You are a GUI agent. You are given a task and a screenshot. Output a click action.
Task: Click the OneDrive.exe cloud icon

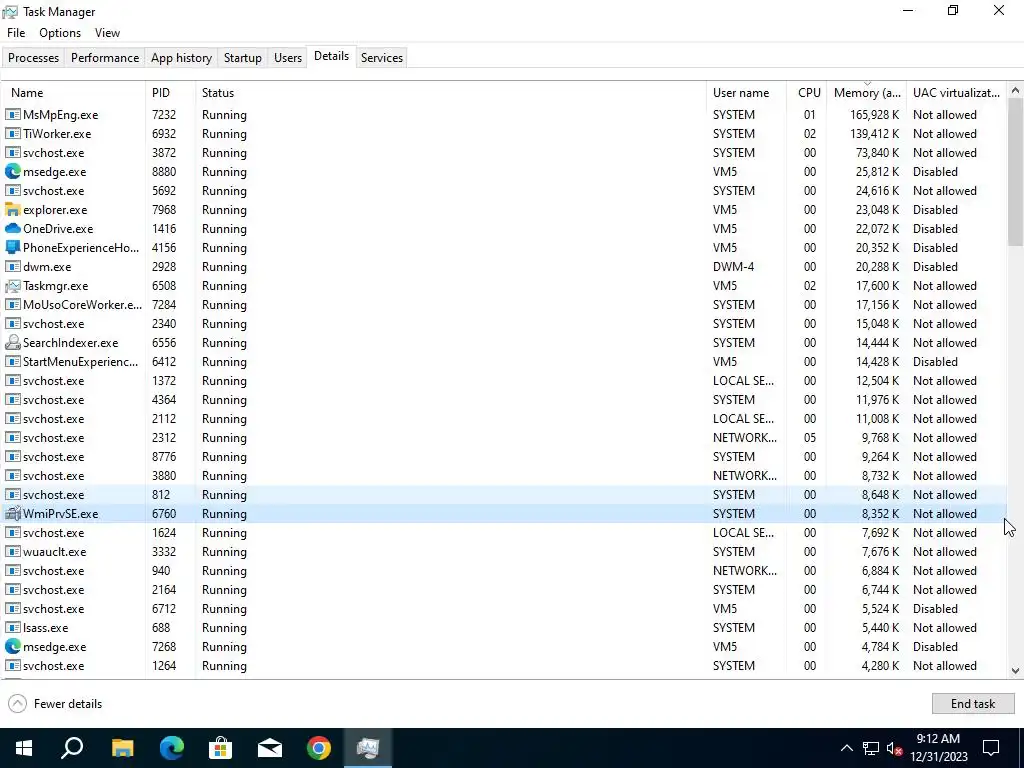point(12,229)
